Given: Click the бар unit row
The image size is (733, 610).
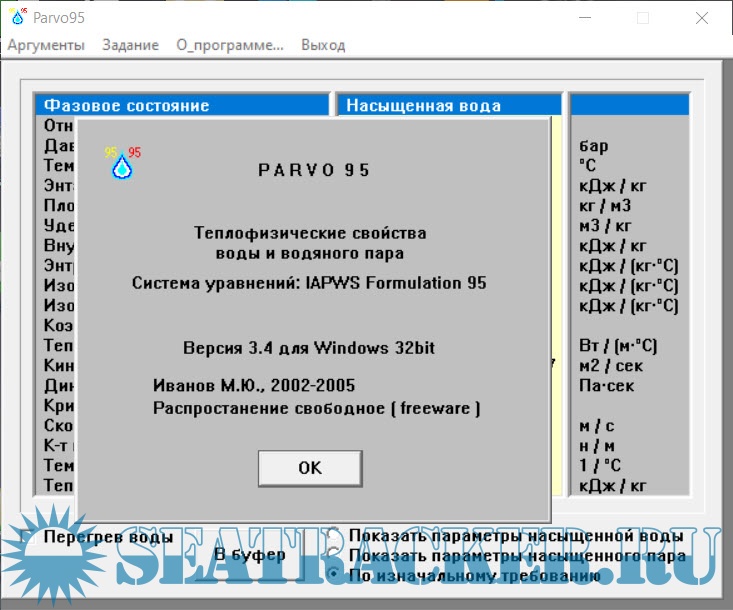Looking at the screenshot, I should tap(594, 146).
